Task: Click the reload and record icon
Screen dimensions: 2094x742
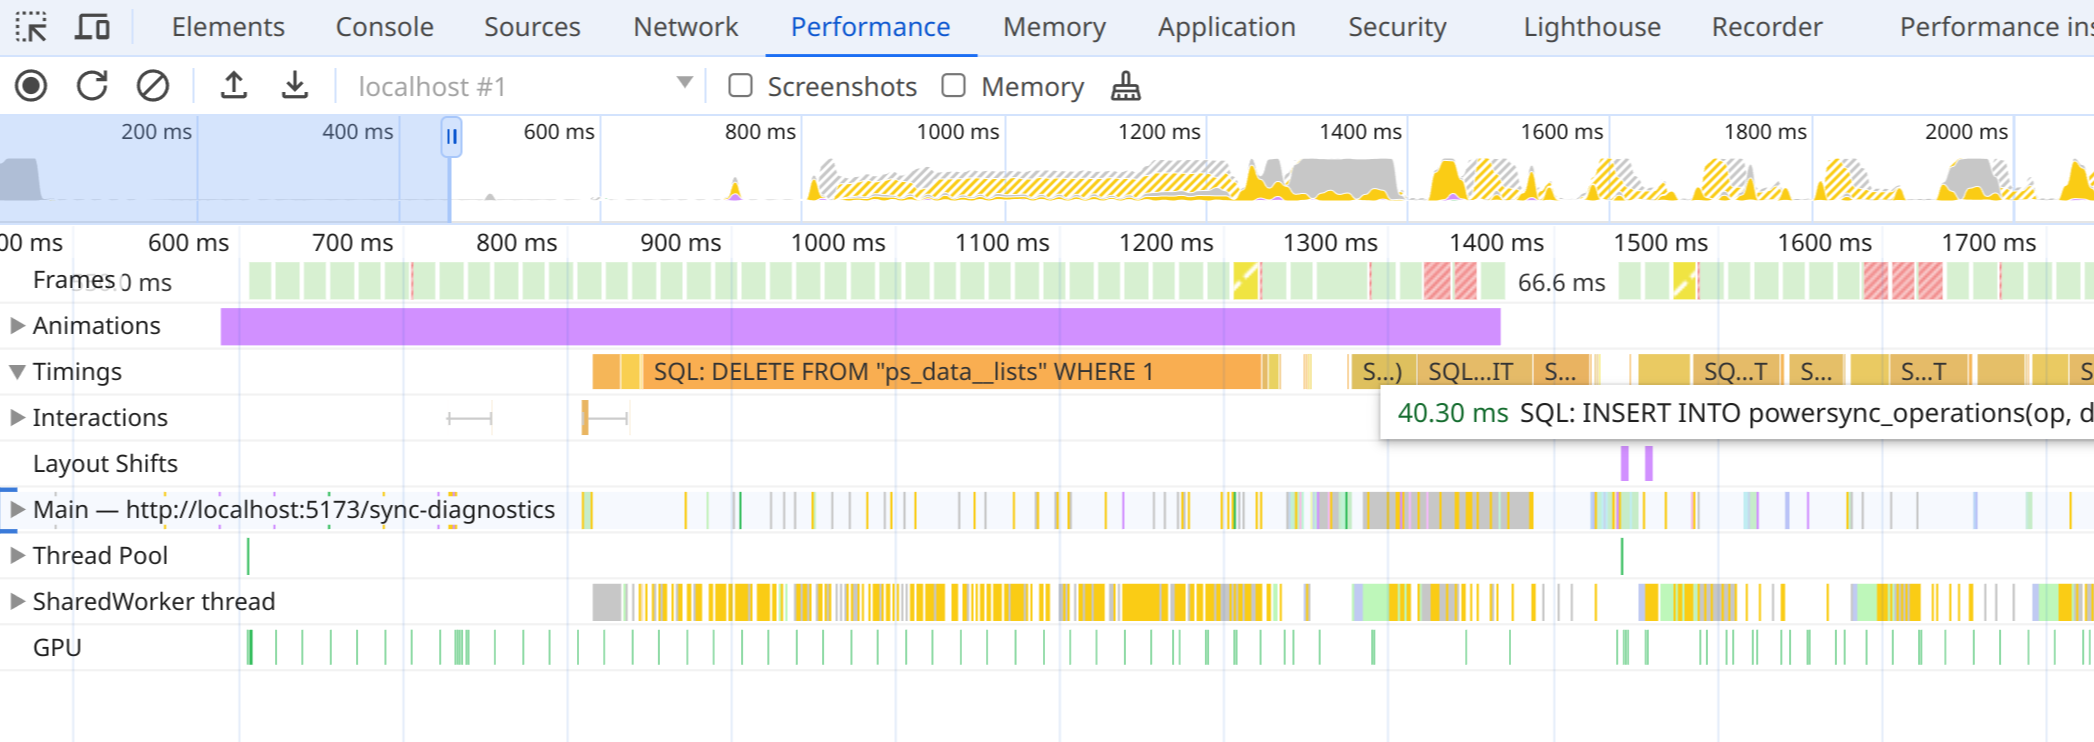Action: (92, 87)
